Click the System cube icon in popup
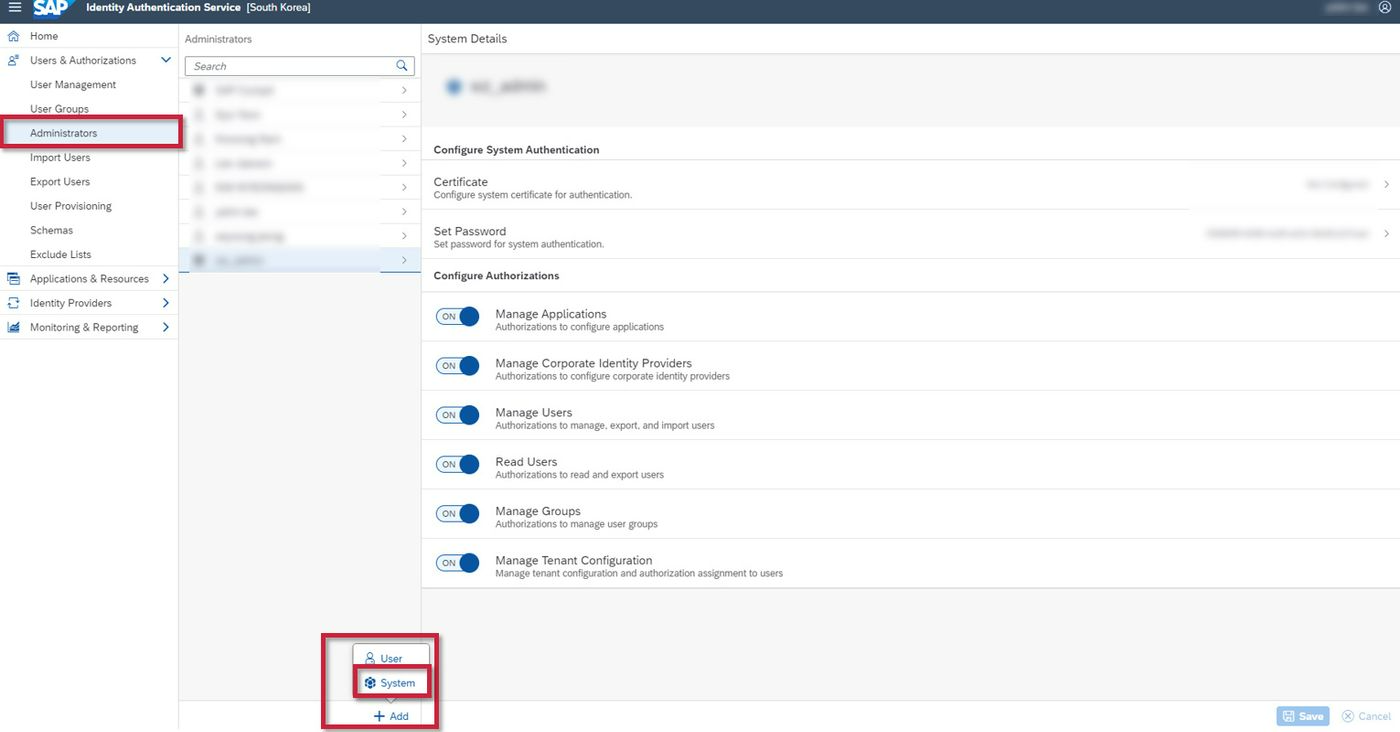Image resolution: width=1400 pixels, height=732 pixels. [x=370, y=683]
